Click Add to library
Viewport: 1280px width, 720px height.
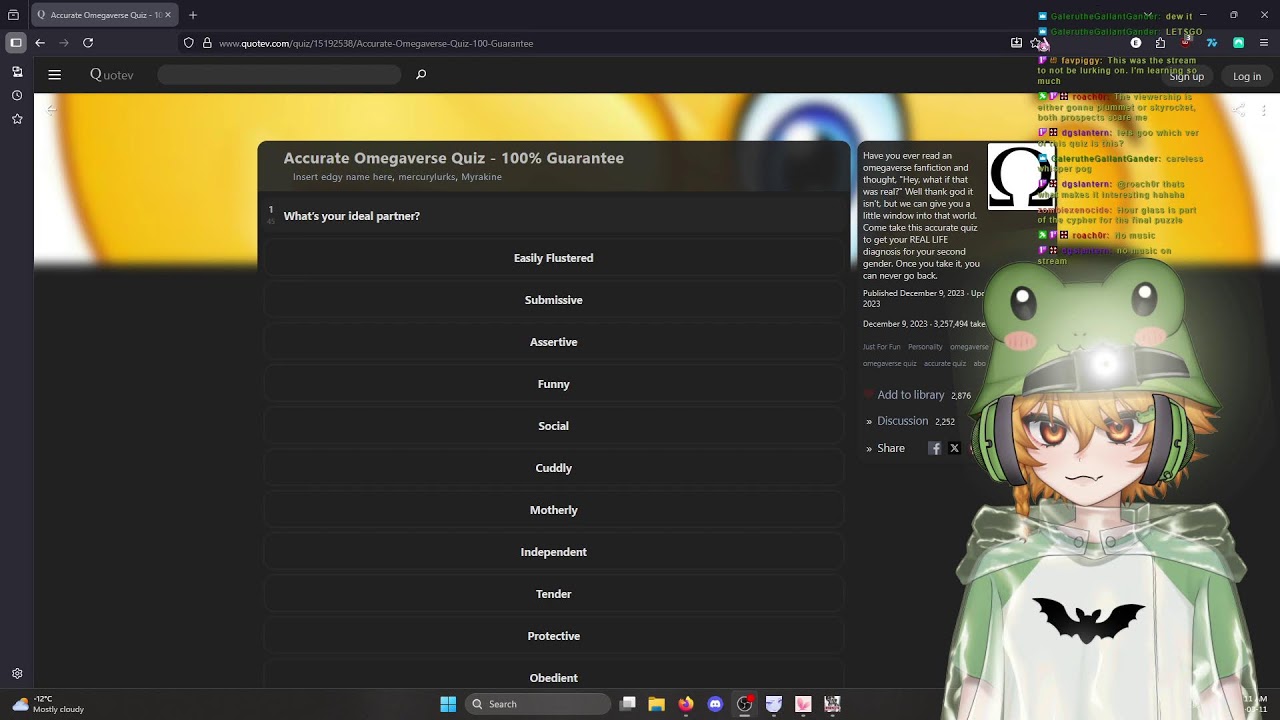[x=910, y=395]
